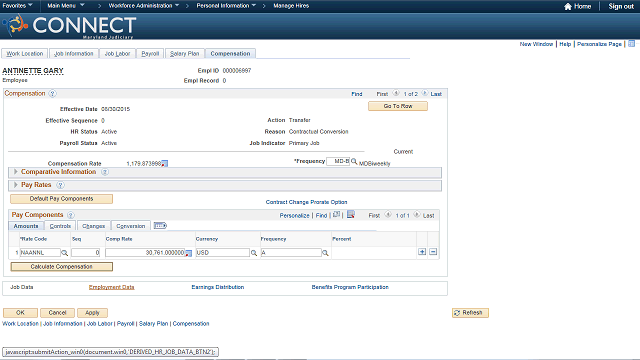Open Compensation Rate calculator icon
640x360 pixels.
click(164, 163)
